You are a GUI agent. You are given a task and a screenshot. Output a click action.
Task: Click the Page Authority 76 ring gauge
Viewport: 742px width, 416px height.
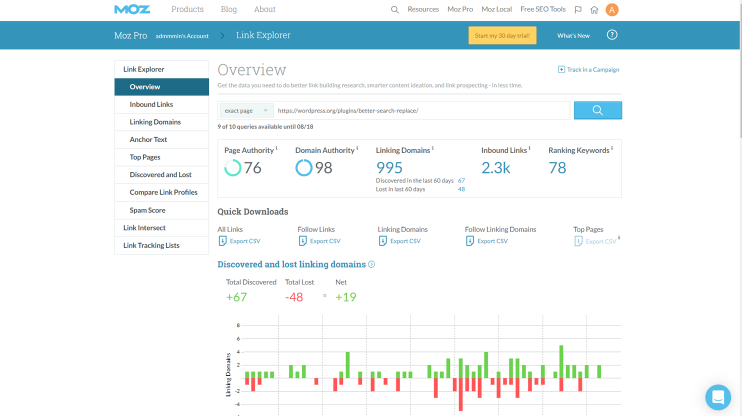(x=232, y=168)
